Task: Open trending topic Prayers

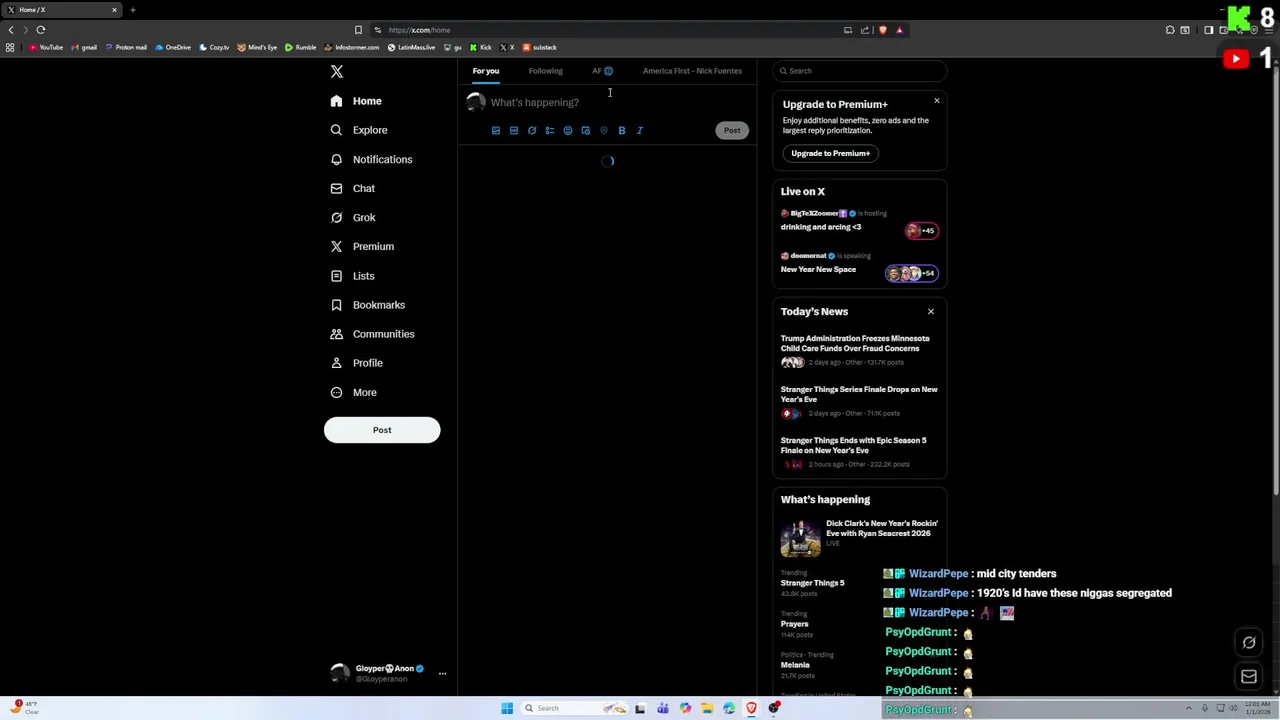Action: (x=795, y=624)
